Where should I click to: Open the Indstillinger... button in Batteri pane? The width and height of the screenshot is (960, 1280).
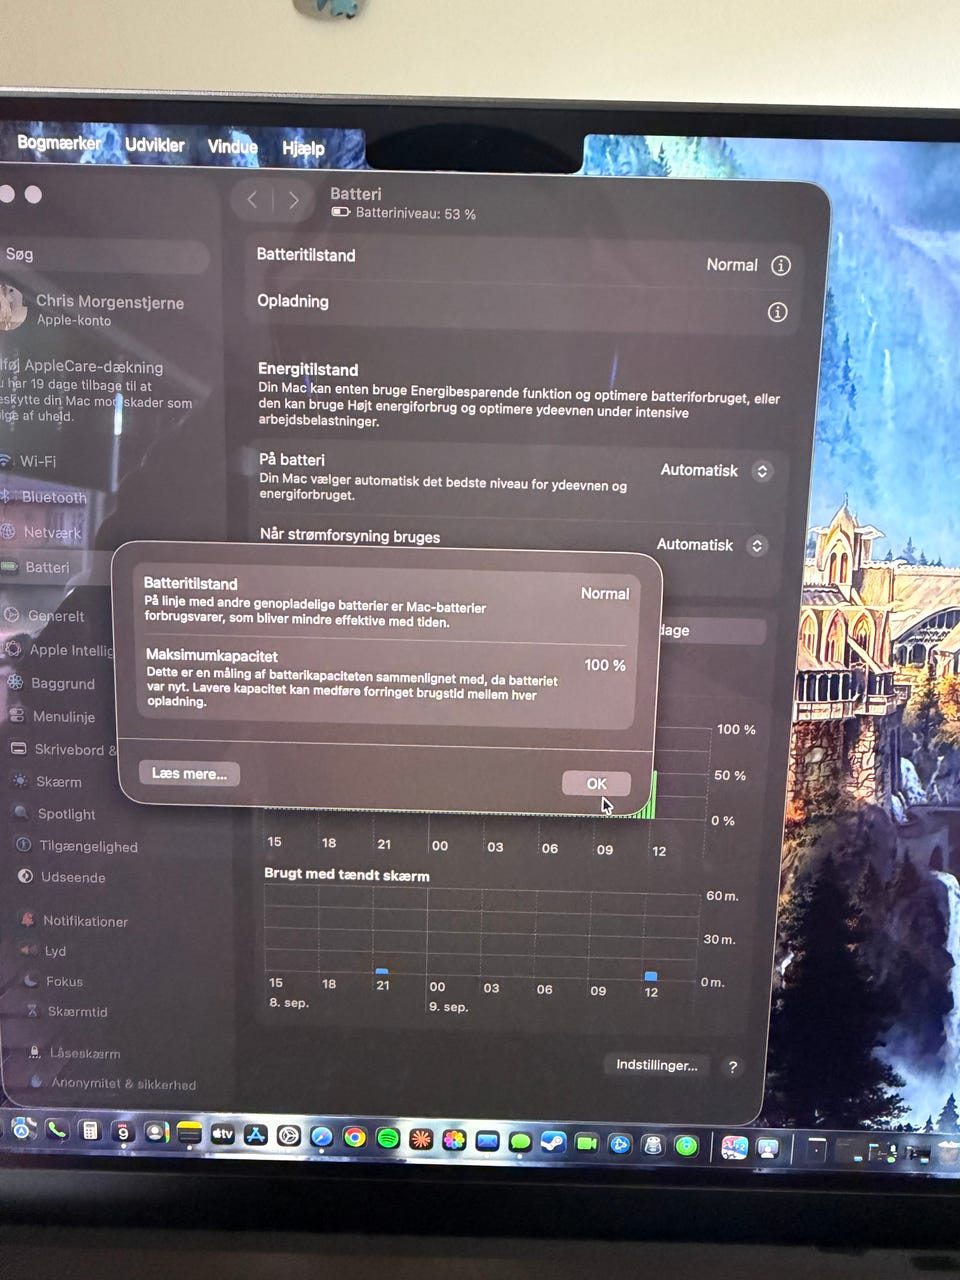[x=656, y=1065]
